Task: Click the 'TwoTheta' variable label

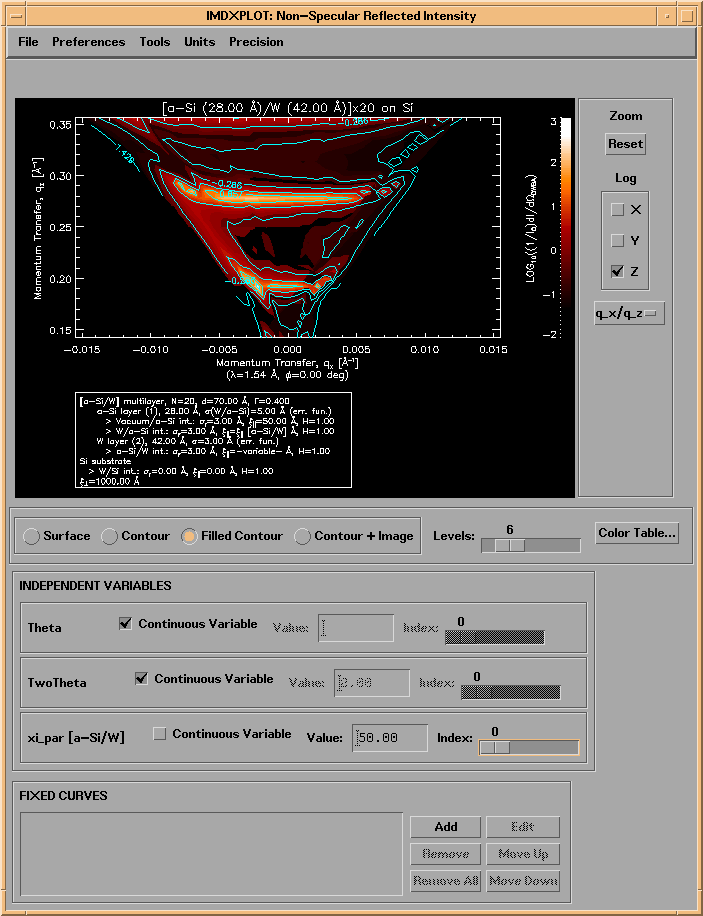Action: [x=57, y=683]
